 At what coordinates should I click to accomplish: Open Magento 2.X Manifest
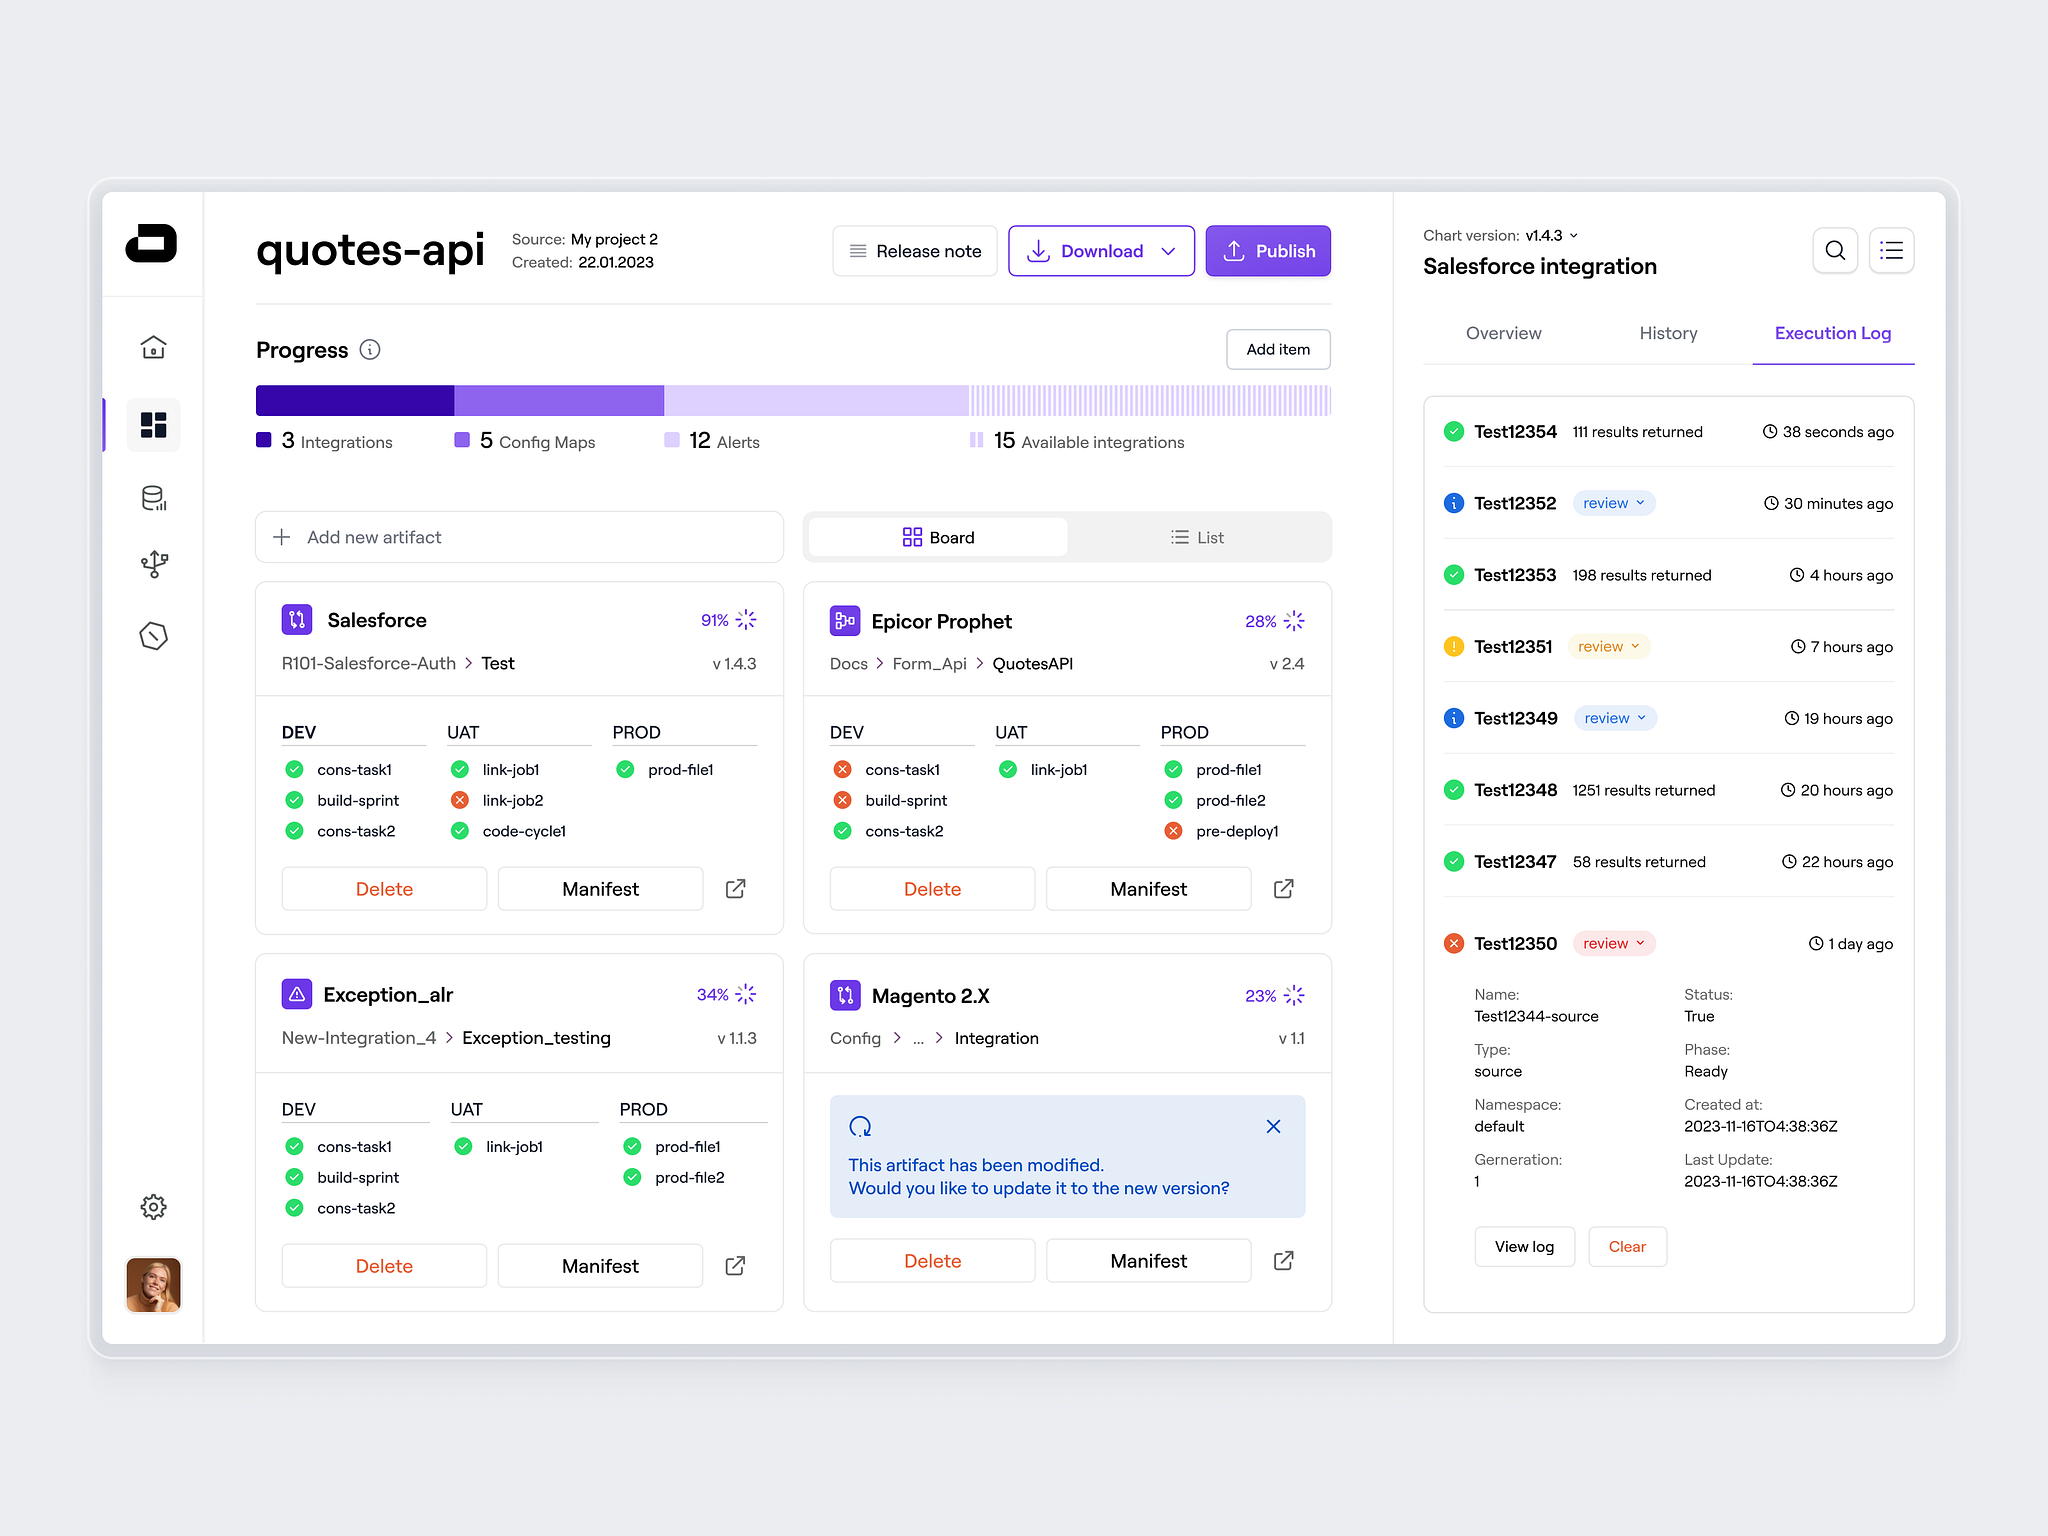[x=1148, y=1260]
